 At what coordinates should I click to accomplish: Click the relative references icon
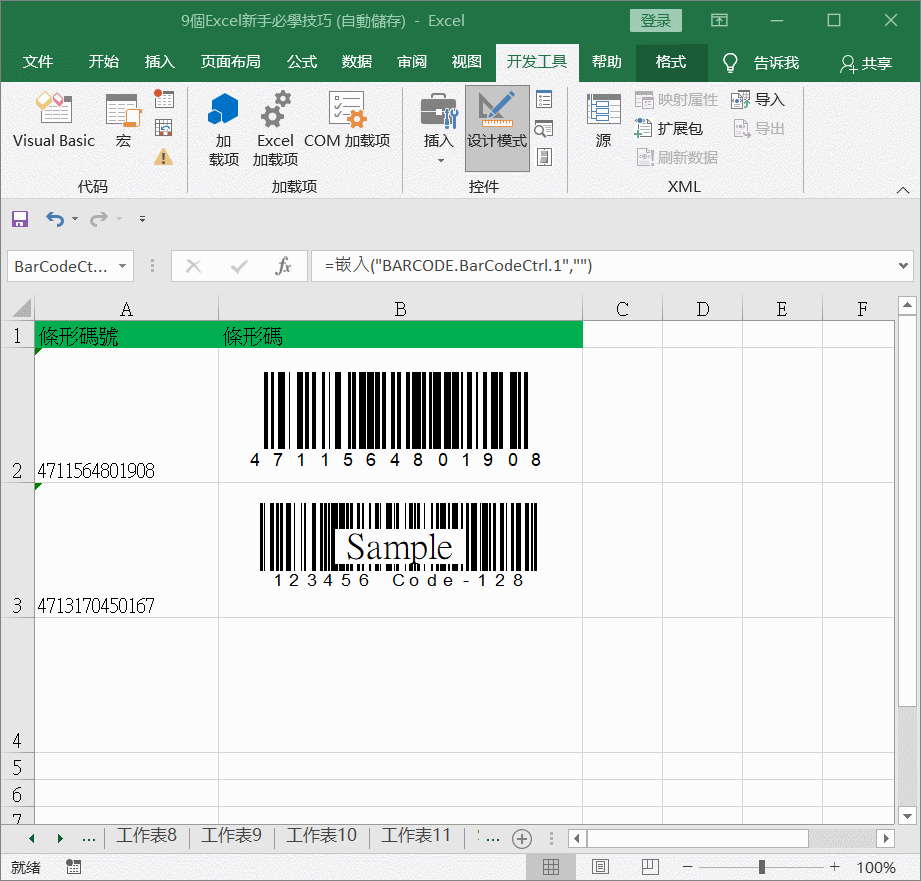164,127
